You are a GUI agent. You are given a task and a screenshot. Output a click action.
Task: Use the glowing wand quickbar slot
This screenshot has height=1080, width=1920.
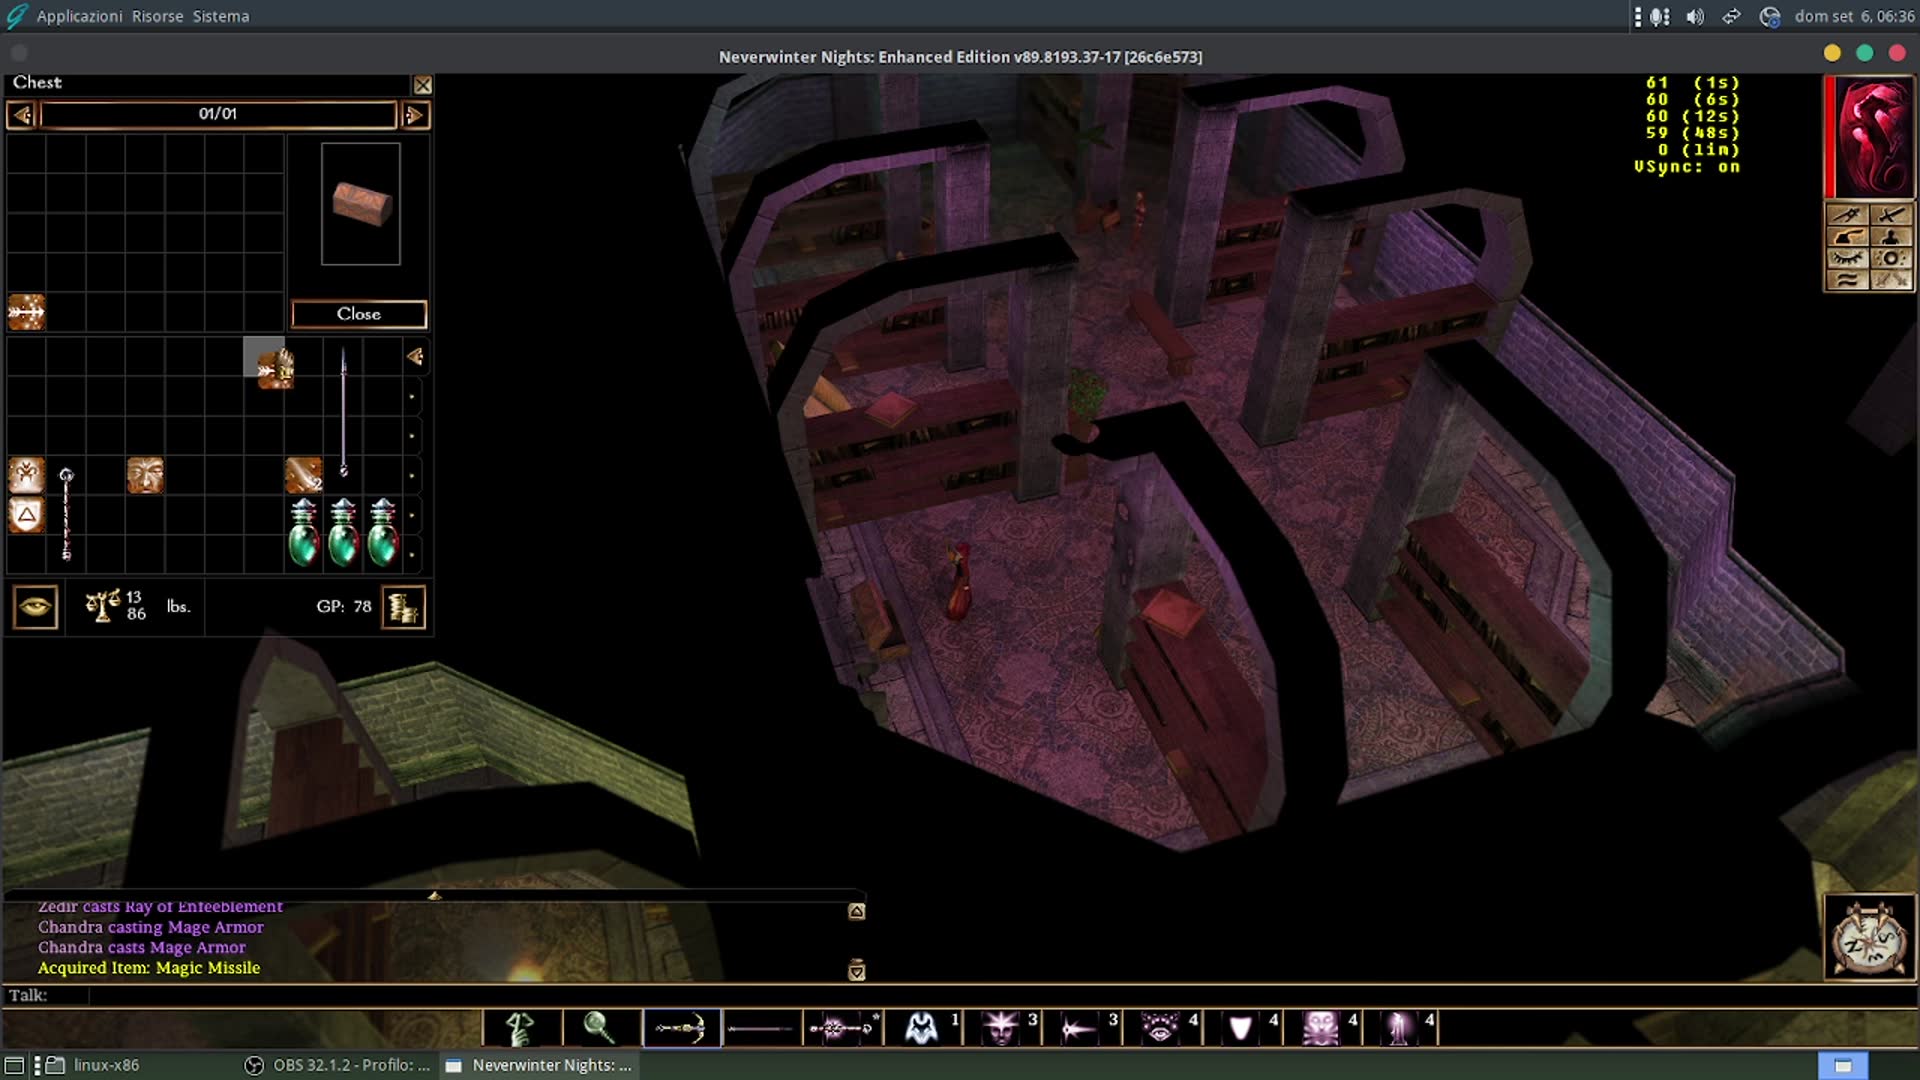click(x=842, y=1028)
